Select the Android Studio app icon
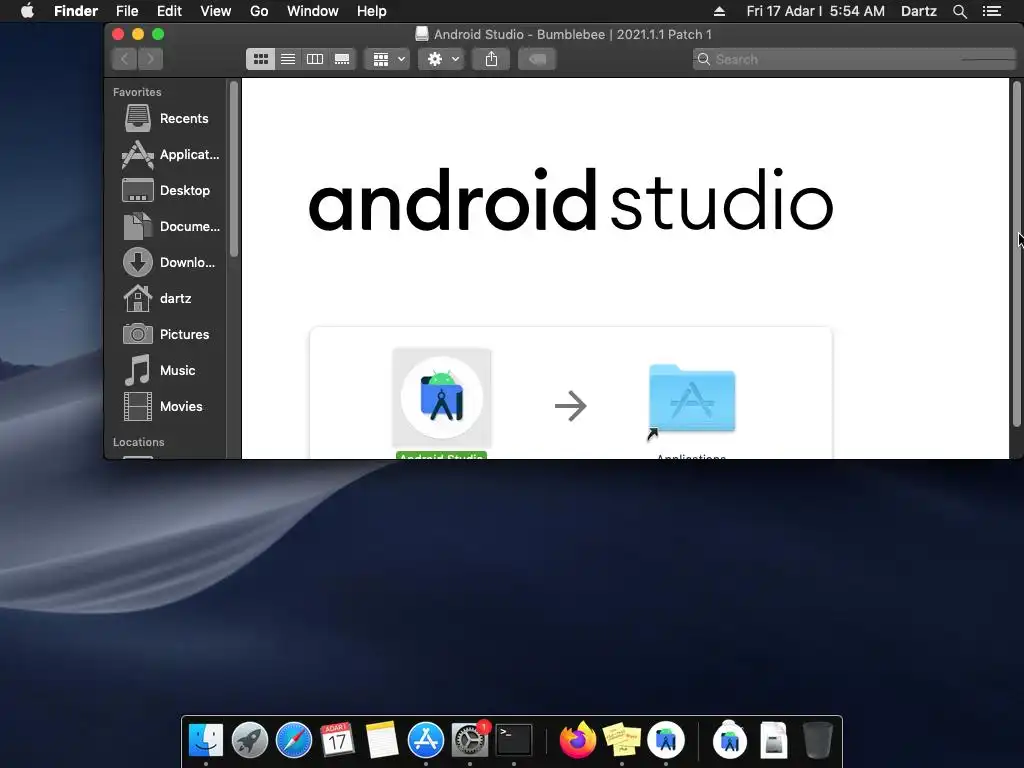The image size is (1024, 768). coord(441,398)
